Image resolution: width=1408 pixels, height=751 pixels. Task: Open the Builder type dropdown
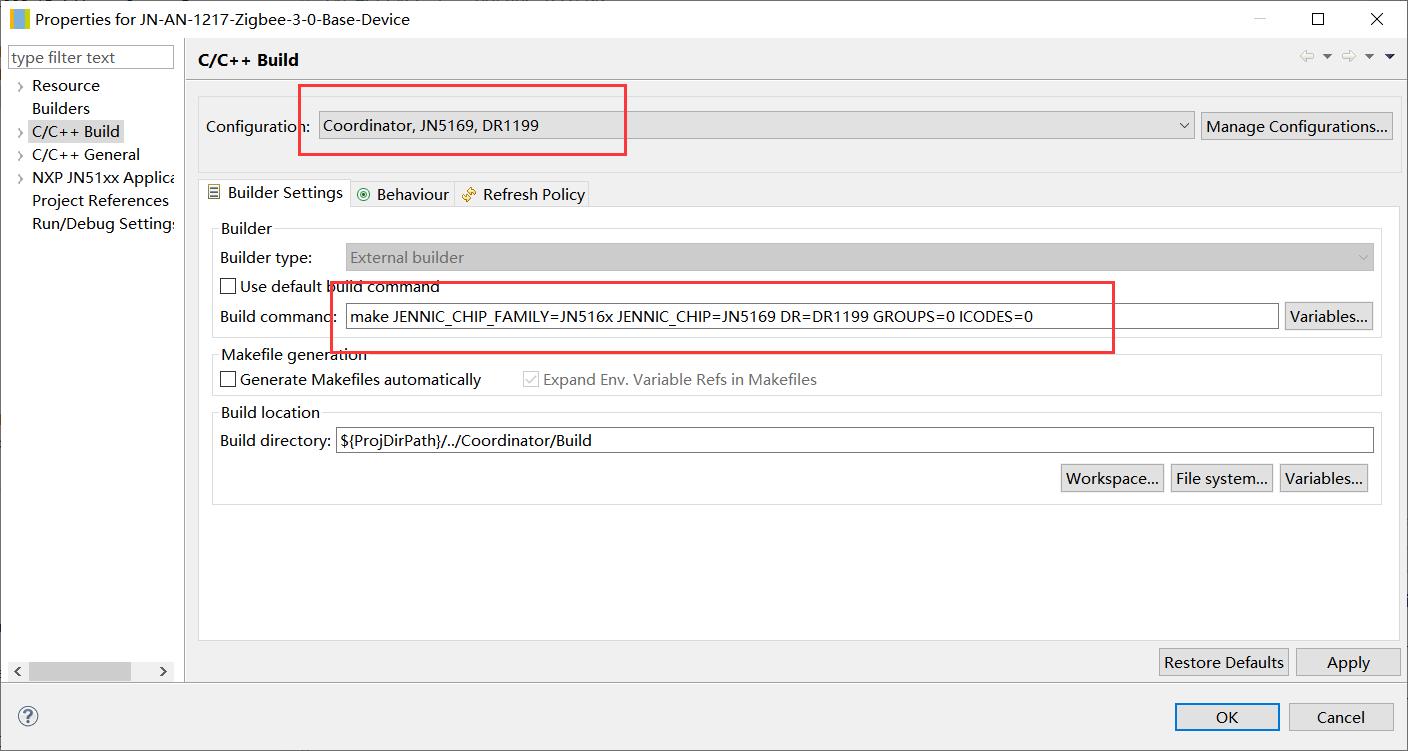[x=860, y=257]
